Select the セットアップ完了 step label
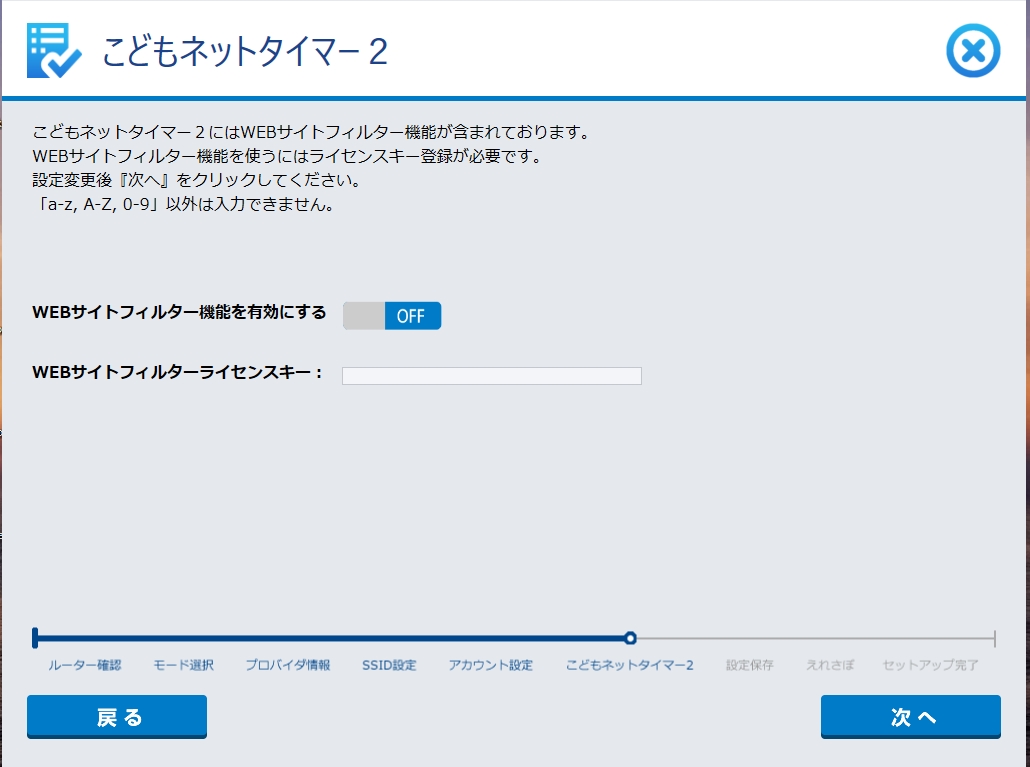This screenshot has height=767, width=1030. coord(930,665)
